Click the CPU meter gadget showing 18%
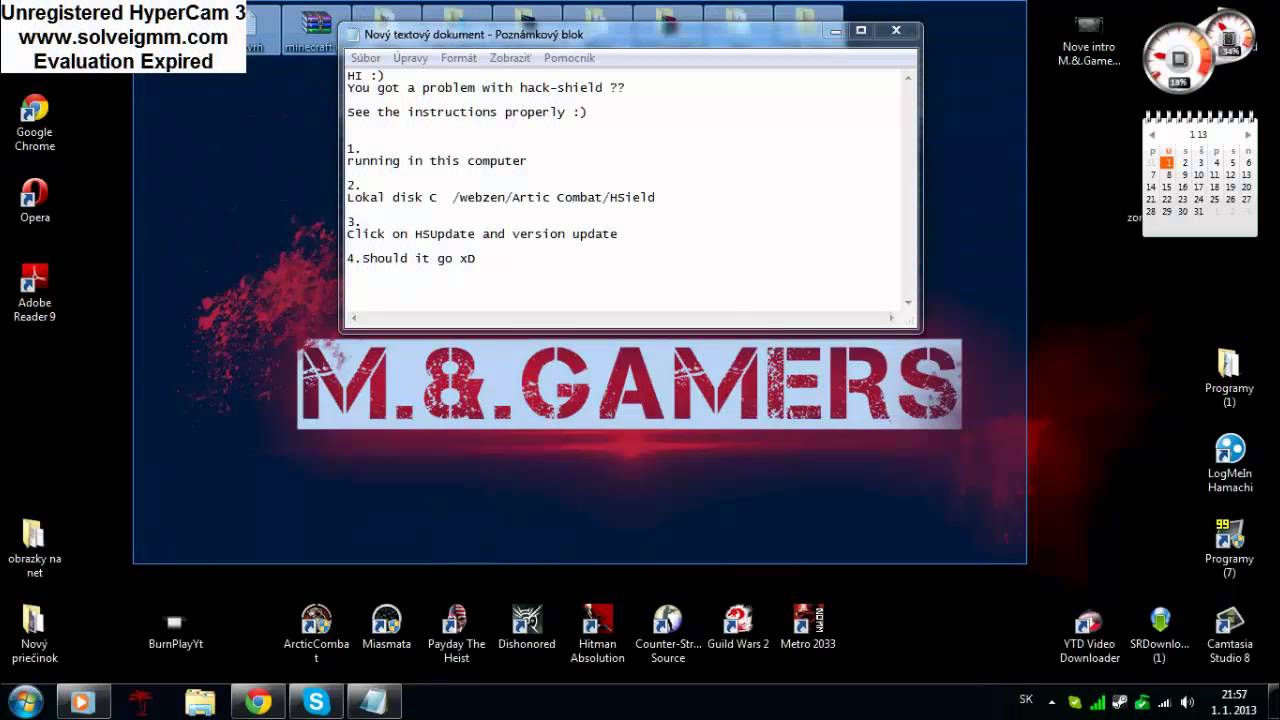Screen dimensions: 1280x720 click(1180, 56)
